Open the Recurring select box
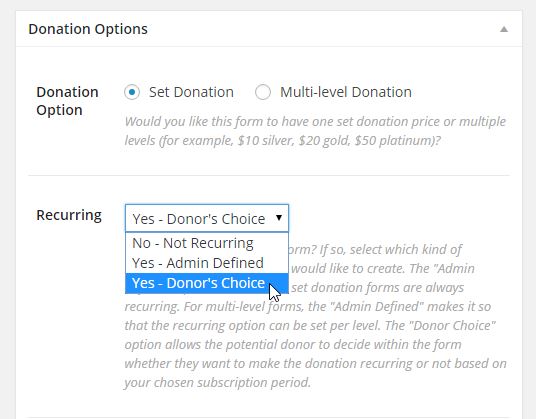 (x=207, y=218)
